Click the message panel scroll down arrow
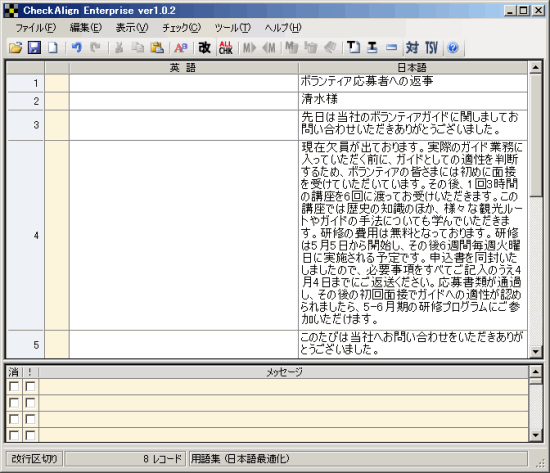The width and height of the screenshot is (550, 473). point(535,435)
